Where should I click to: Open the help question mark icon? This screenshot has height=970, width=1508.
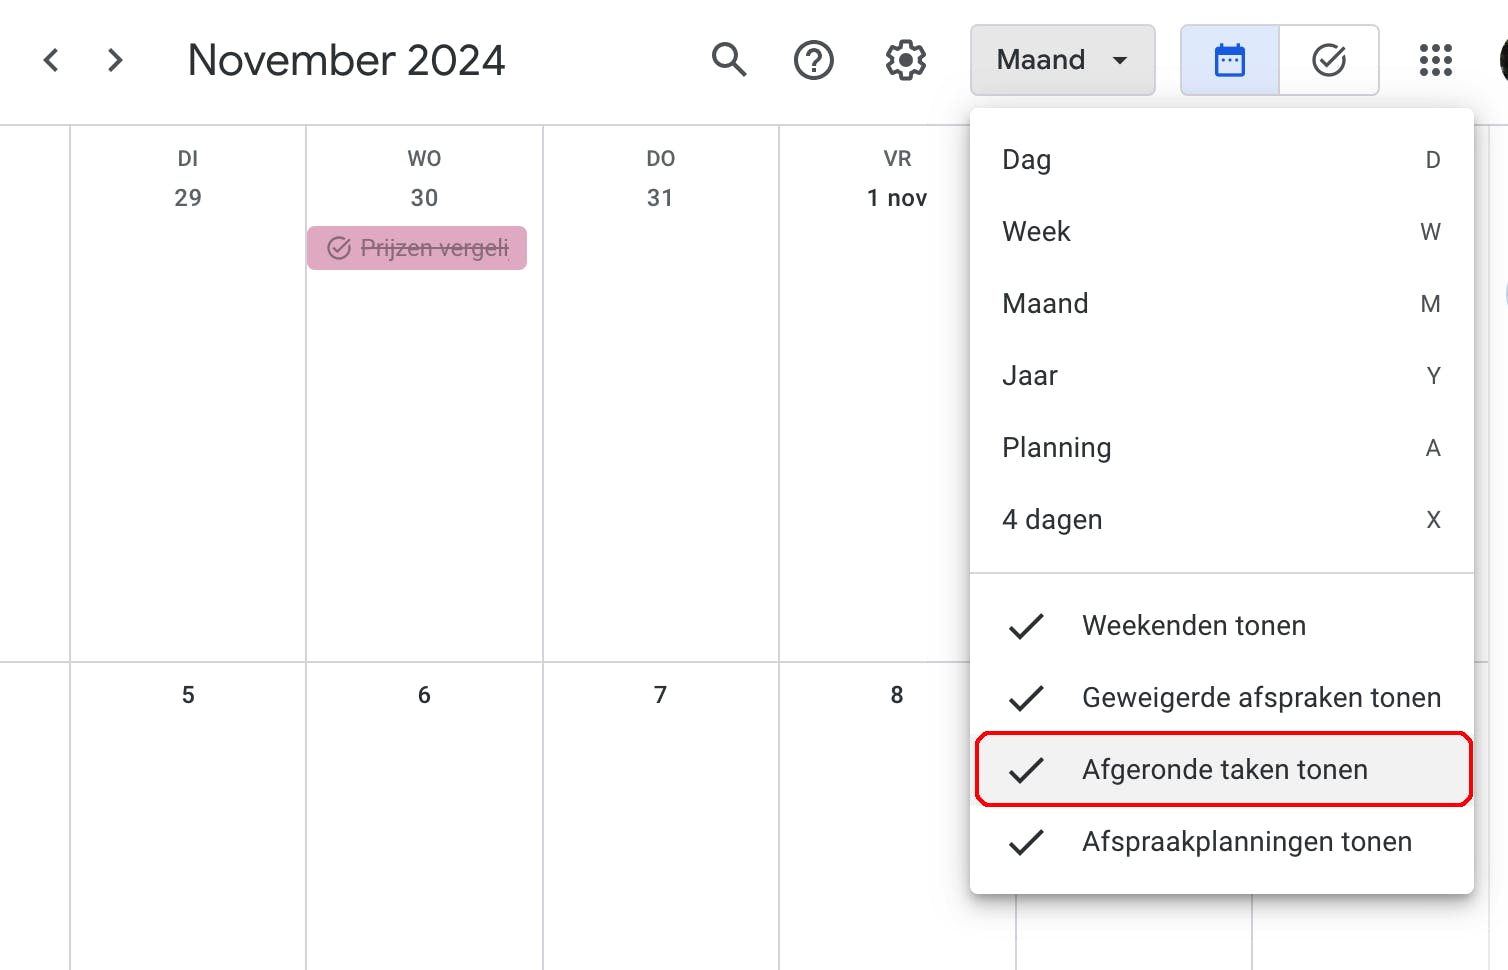(813, 60)
